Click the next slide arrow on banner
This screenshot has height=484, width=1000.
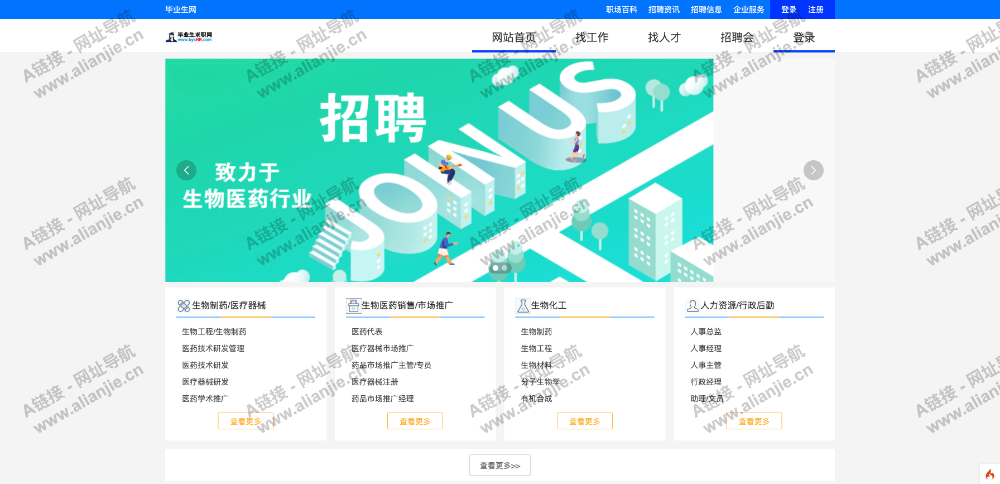[813, 170]
